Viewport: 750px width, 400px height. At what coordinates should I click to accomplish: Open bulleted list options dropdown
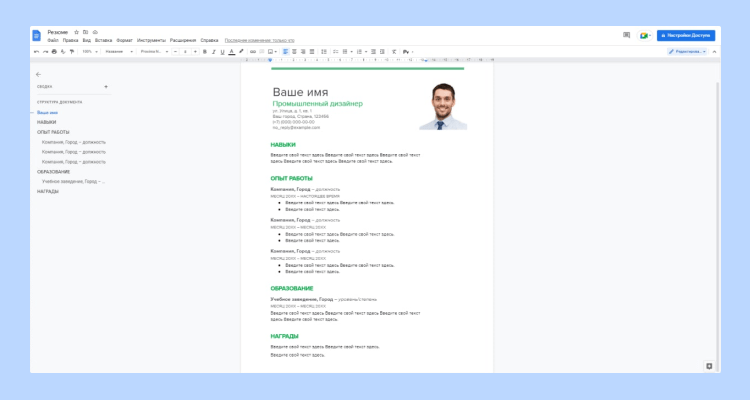point(352,52)
